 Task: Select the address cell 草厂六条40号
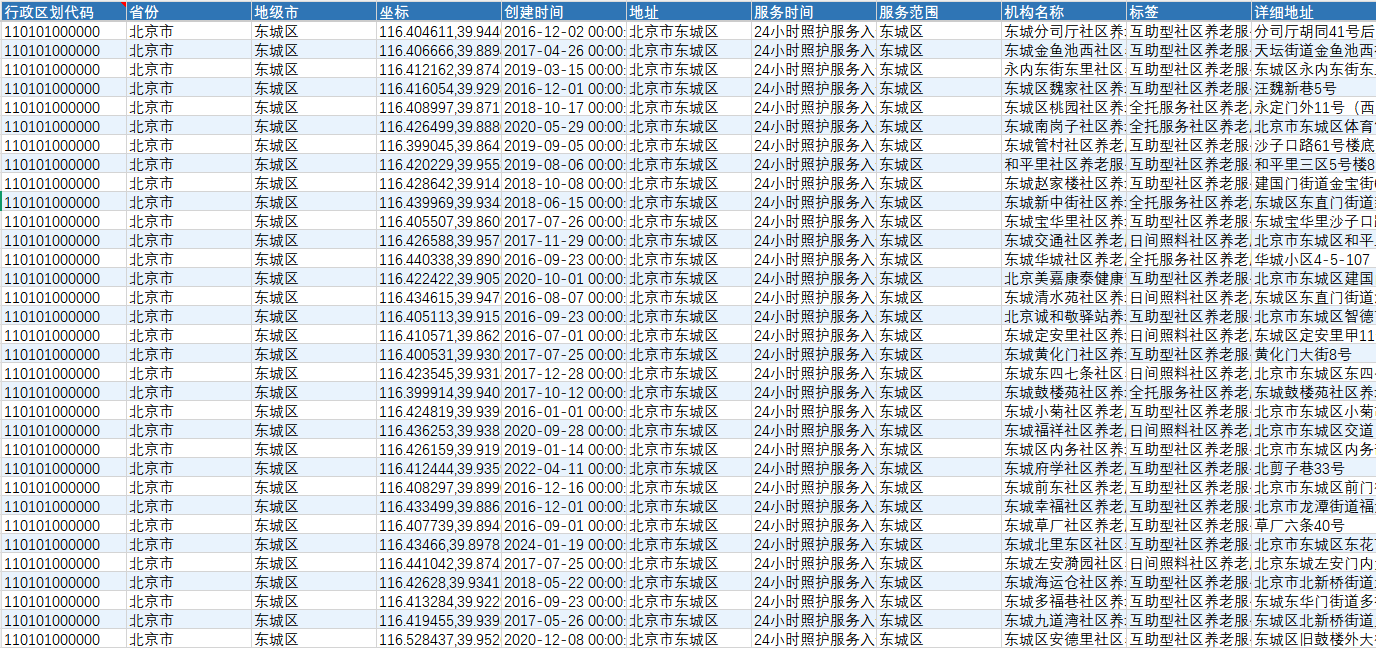[x=1313, y=525]
